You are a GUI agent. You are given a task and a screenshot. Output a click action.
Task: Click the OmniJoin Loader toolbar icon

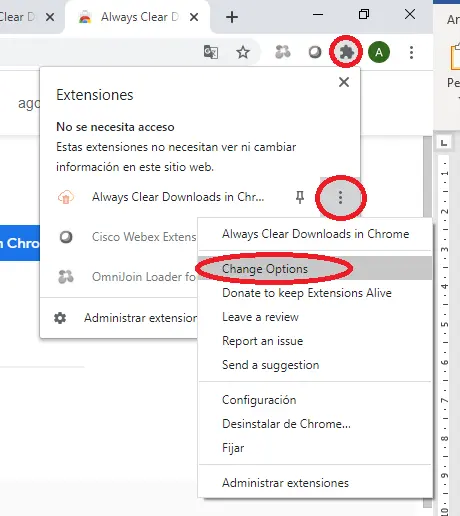pyautogui.click(x=283, y=52)
